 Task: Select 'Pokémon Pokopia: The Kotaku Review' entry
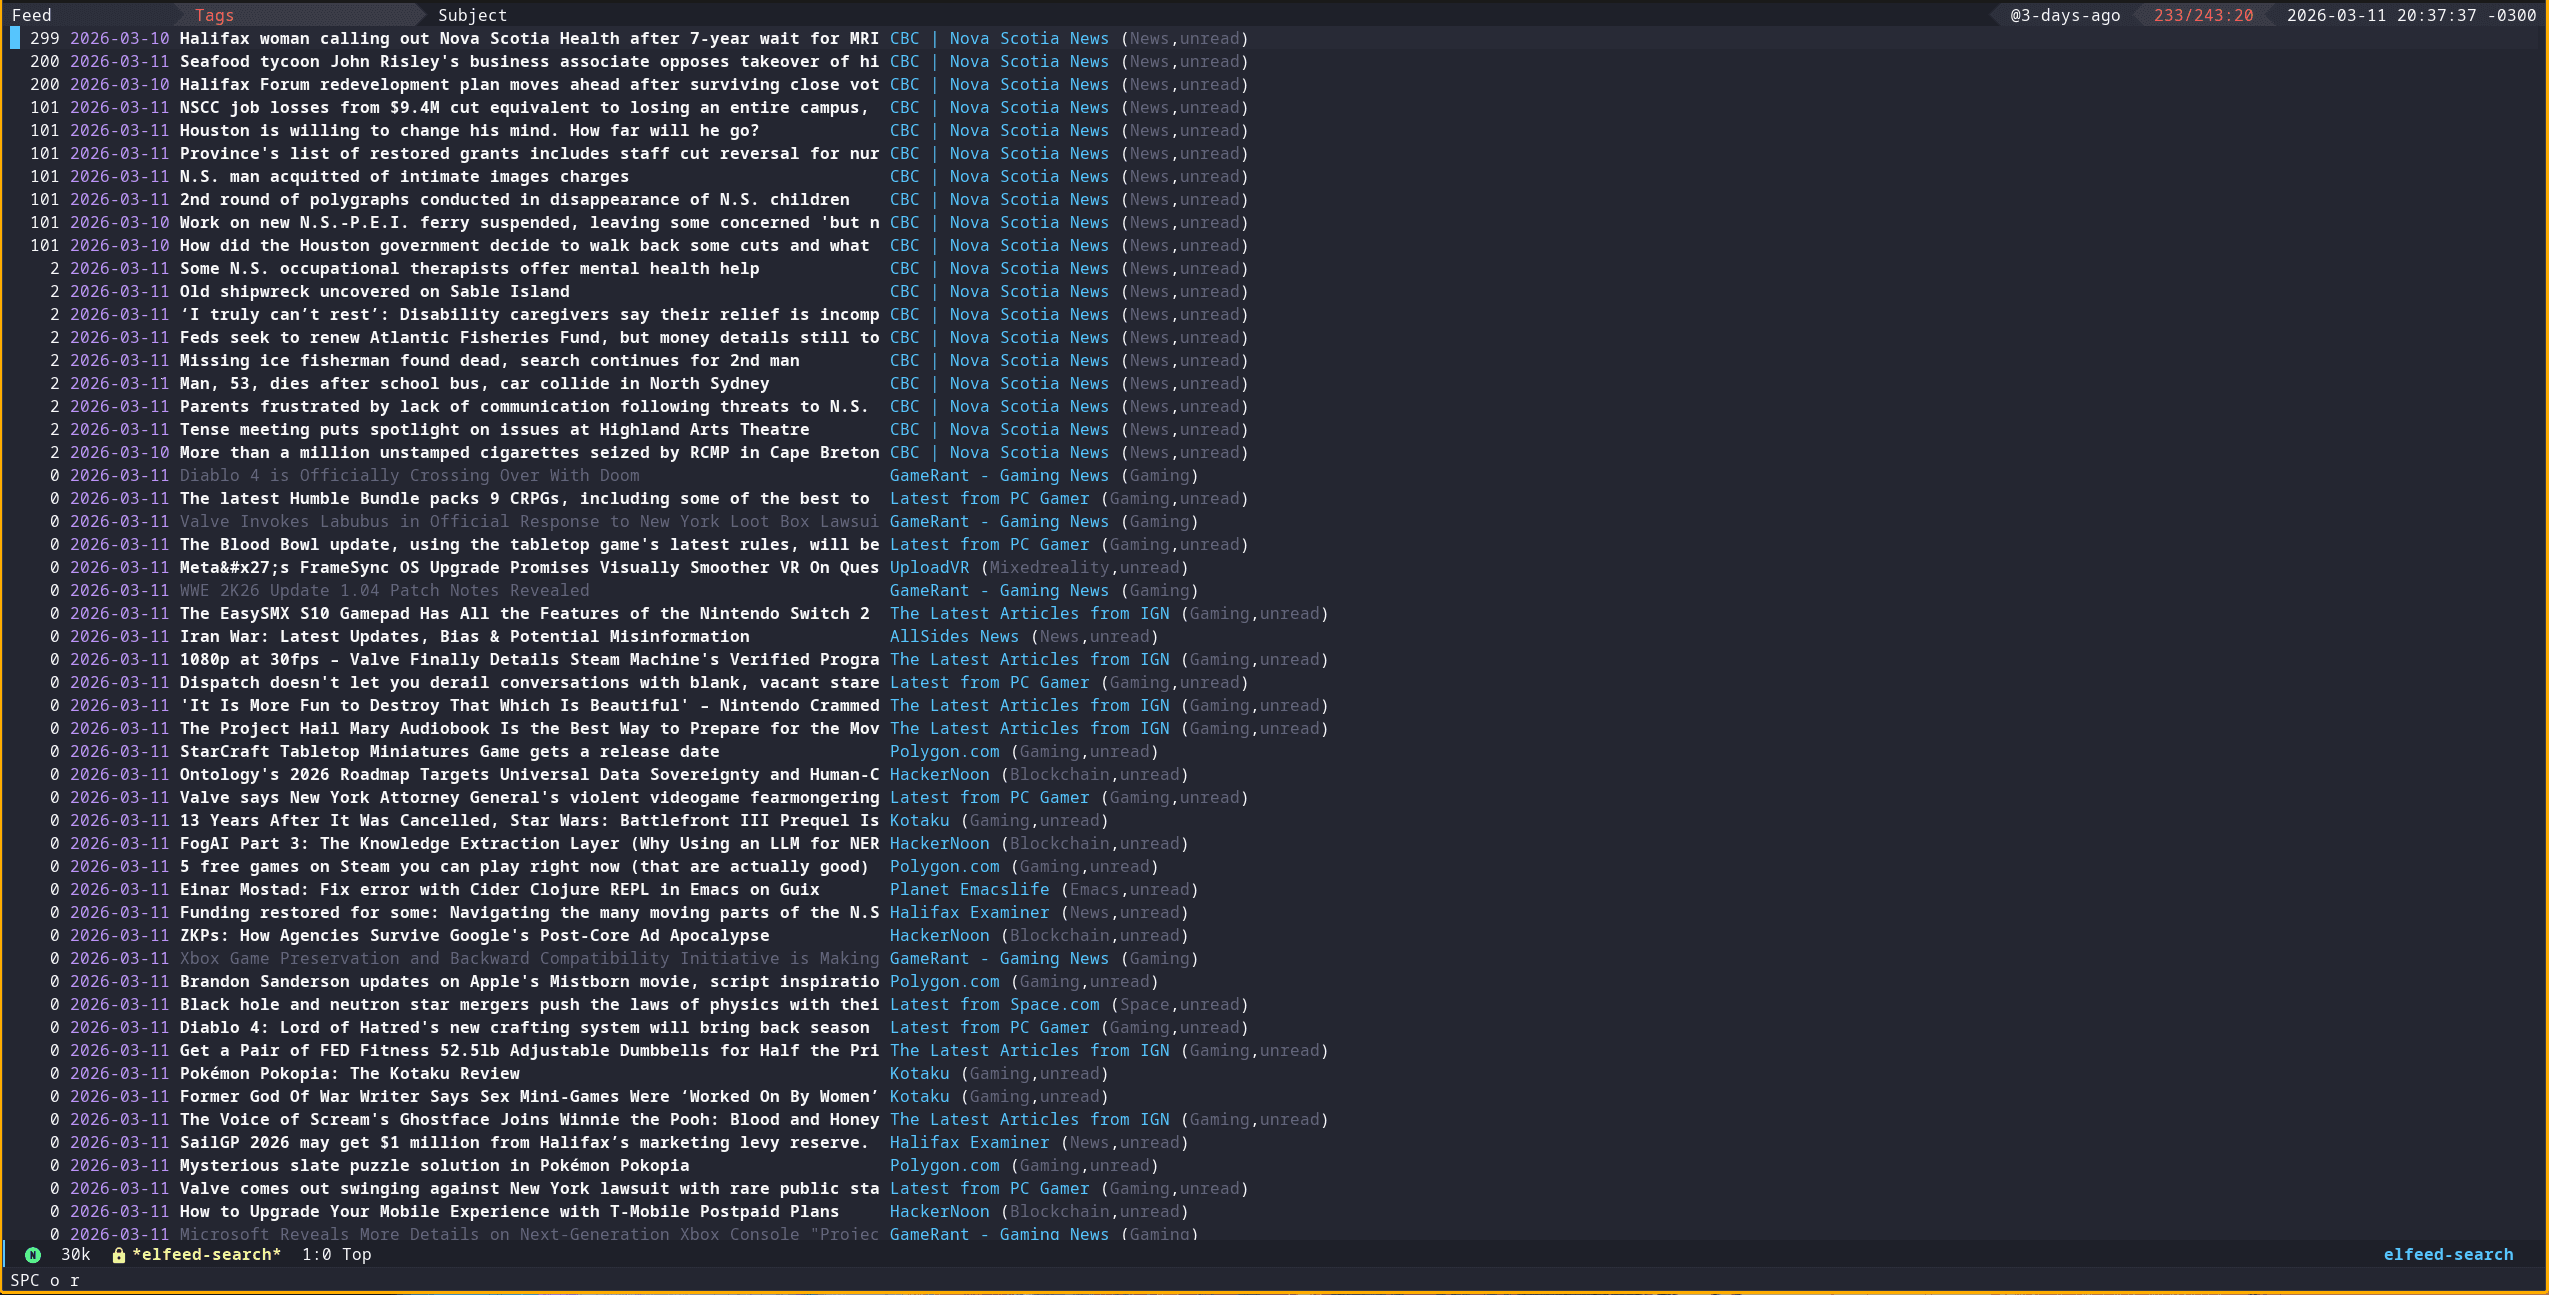tap(349, 1073)
